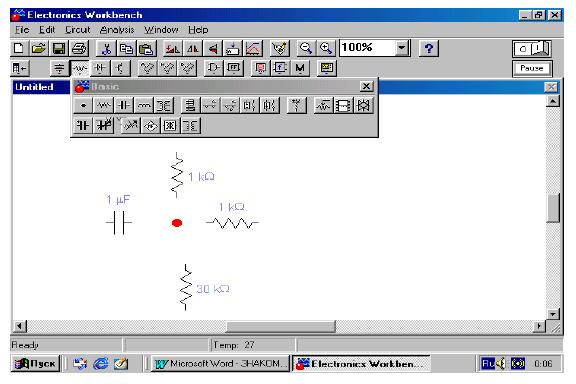576x384 pixels.
Task: Create a new circuit file
Action: coord(19,48)
